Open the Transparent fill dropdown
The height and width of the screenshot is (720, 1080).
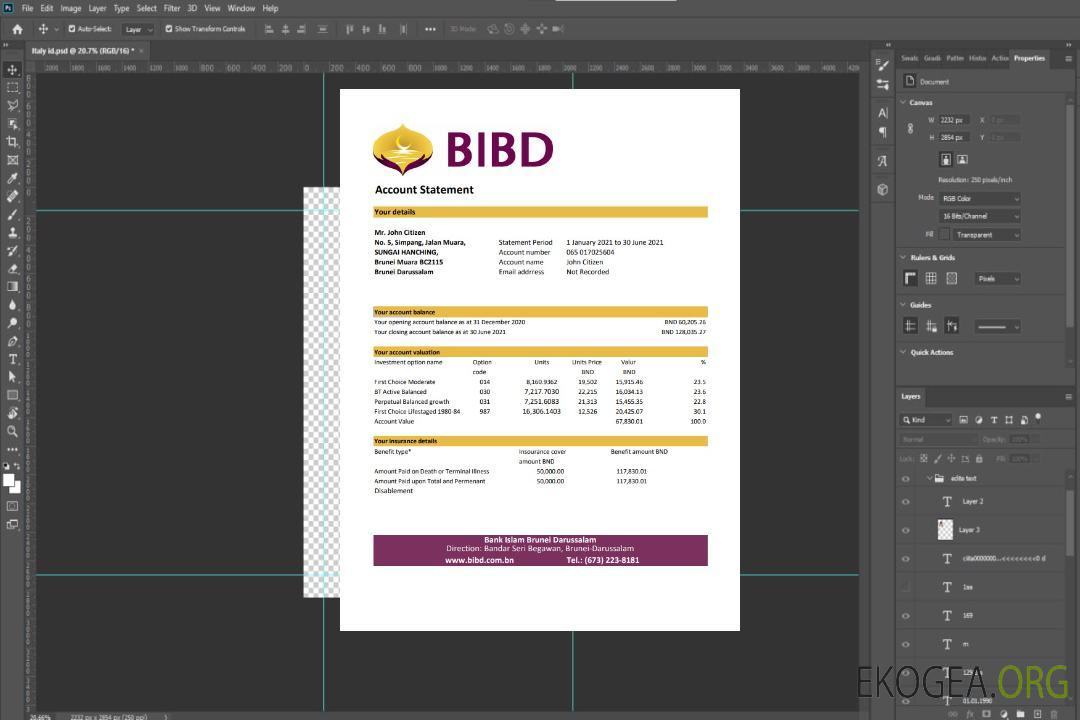click(986, 235)
